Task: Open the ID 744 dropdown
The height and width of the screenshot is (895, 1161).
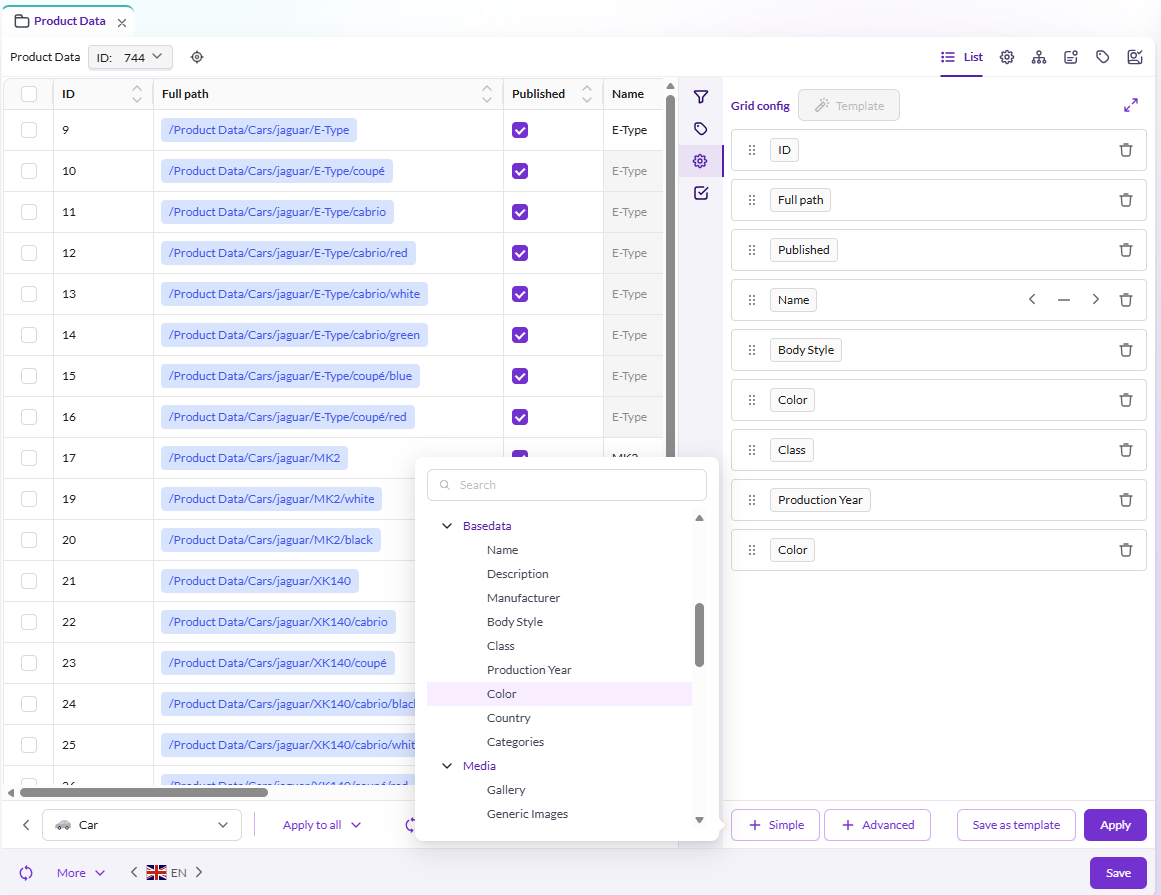Action: pos(130,57)
